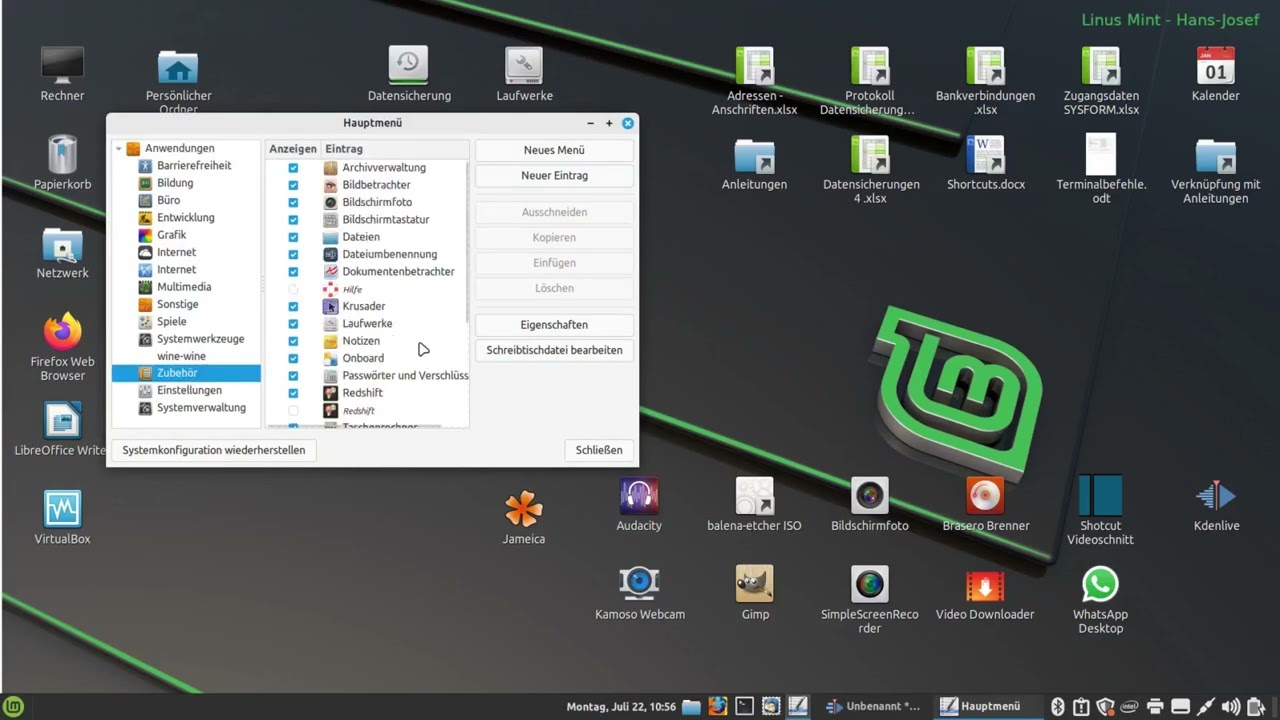Click the printer tray icon
This screenshot has width=1280, height=720.
click(1155, 707)
